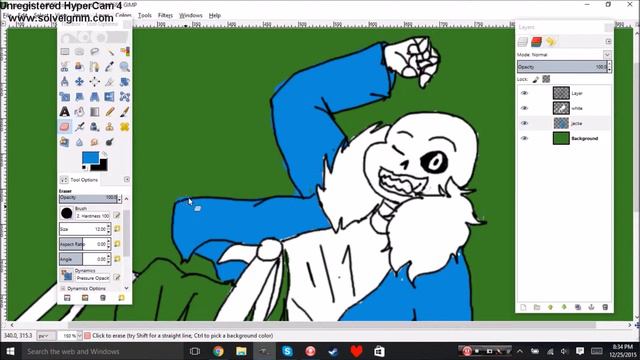Hide the white layer
The width and height of the screenshot is (640, 360).
click(524, 108)
